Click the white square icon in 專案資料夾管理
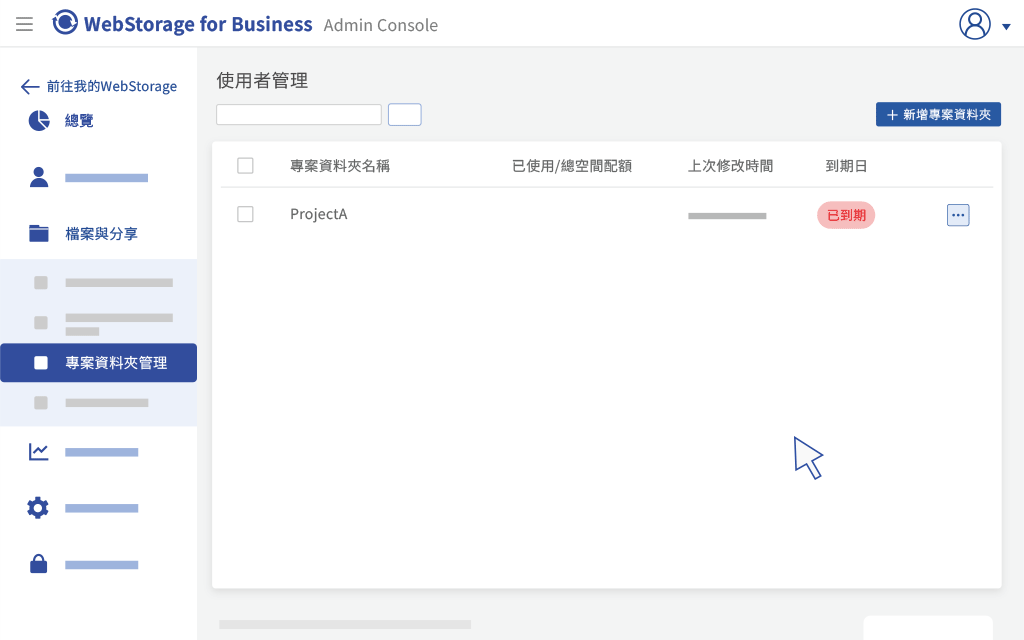The height and width of the screenshot is (640, 1024). coord(40,362)
